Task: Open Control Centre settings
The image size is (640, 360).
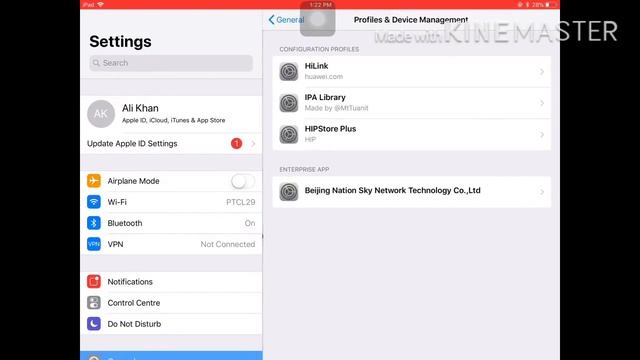Action: pos(171,303)
